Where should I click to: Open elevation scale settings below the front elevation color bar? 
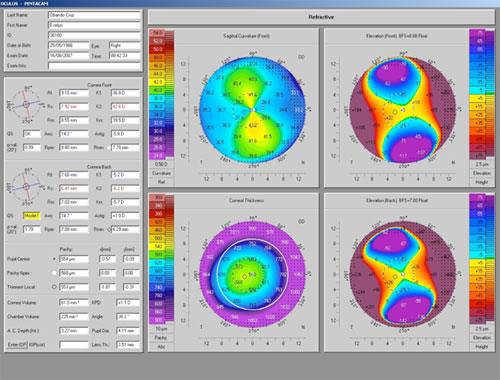pyautogui.click(x=482, y=173)
